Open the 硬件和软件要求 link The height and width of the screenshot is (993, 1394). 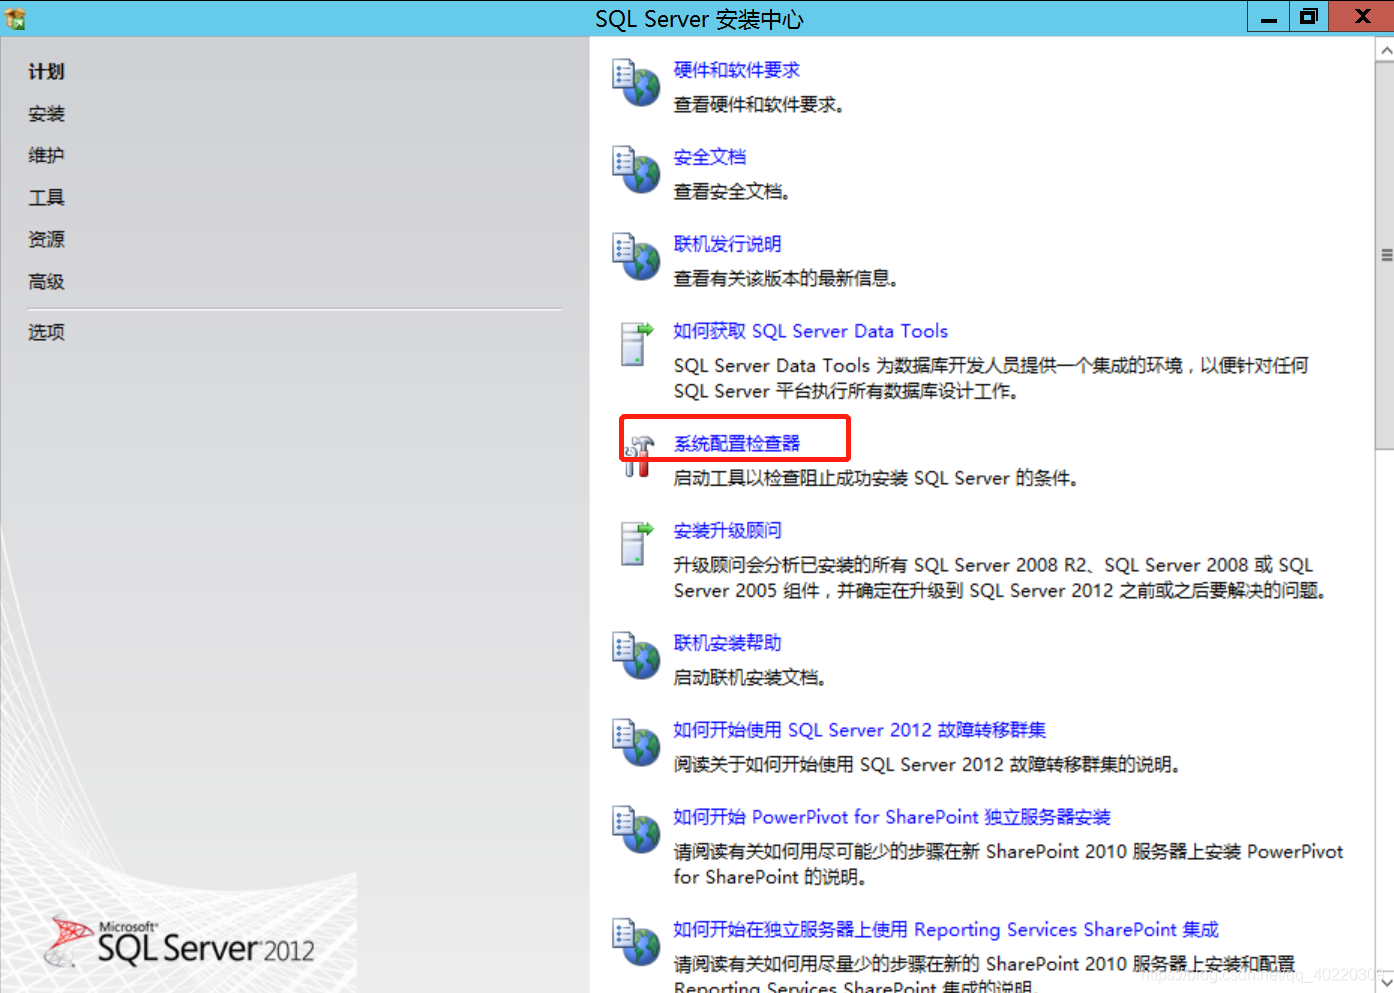tap(736, 70)
